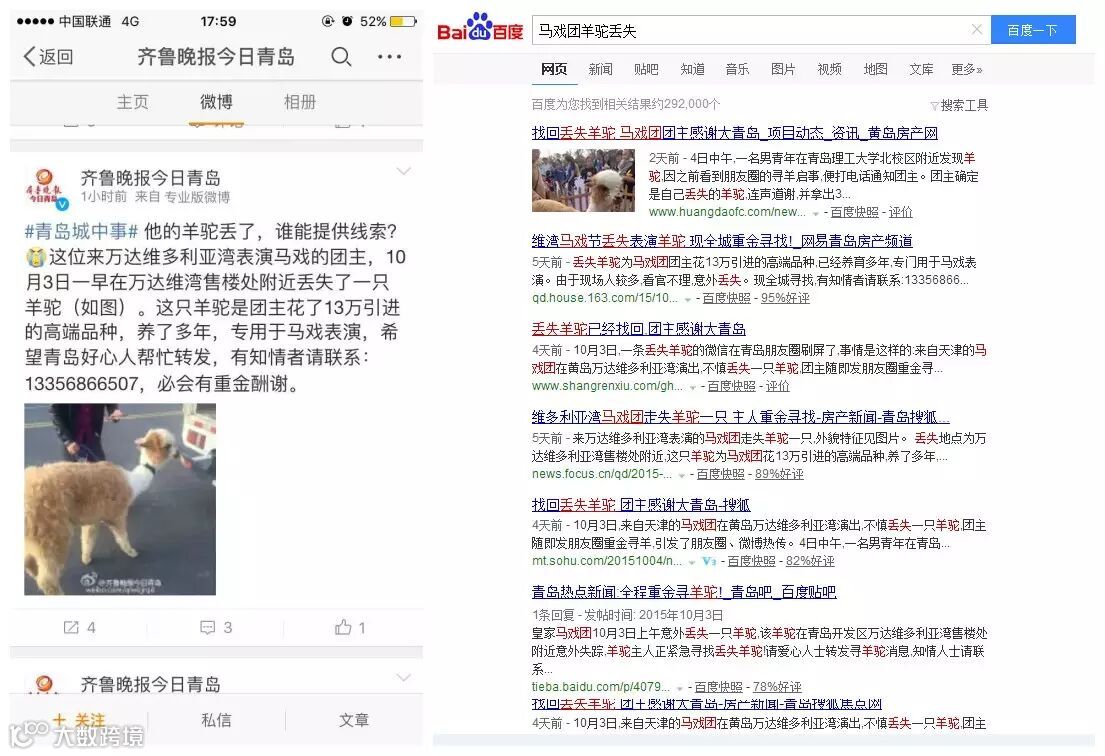
Task: Open result 维湾马戏节丢失表演羊驼 现全城重金寻找
Action: pyautogui.click(x=722, y=241)
